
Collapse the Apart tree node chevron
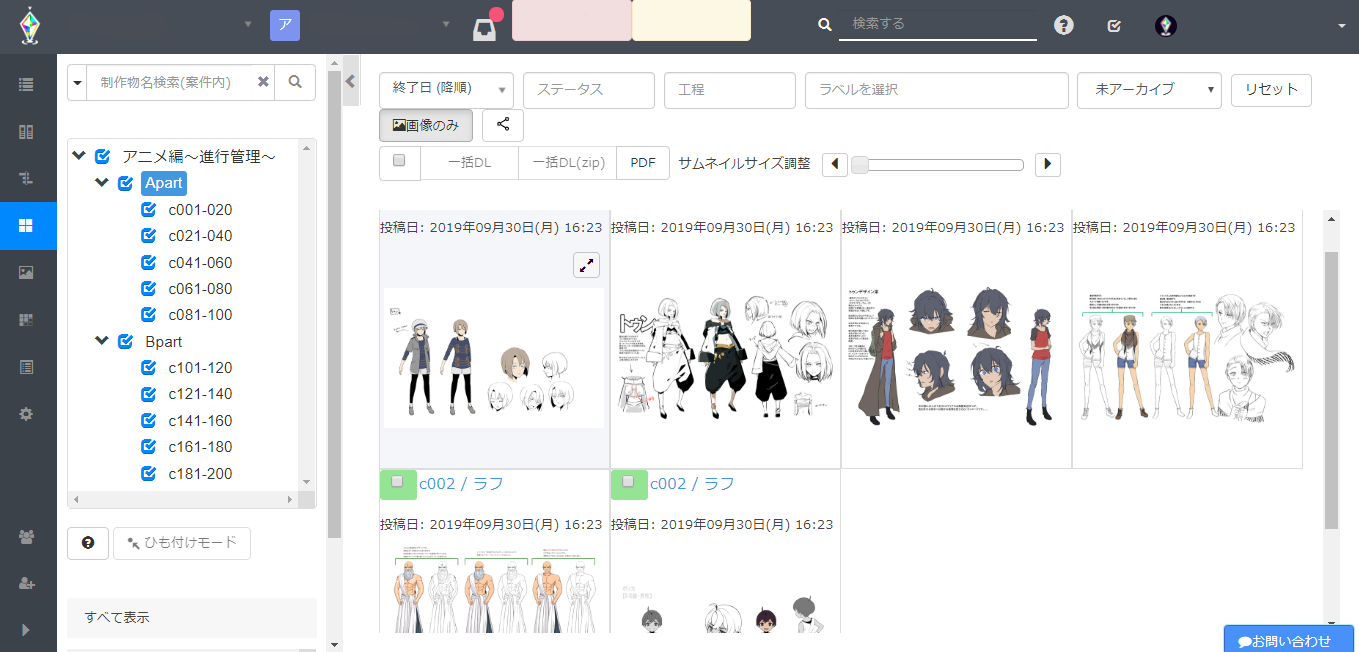[101, 183]
